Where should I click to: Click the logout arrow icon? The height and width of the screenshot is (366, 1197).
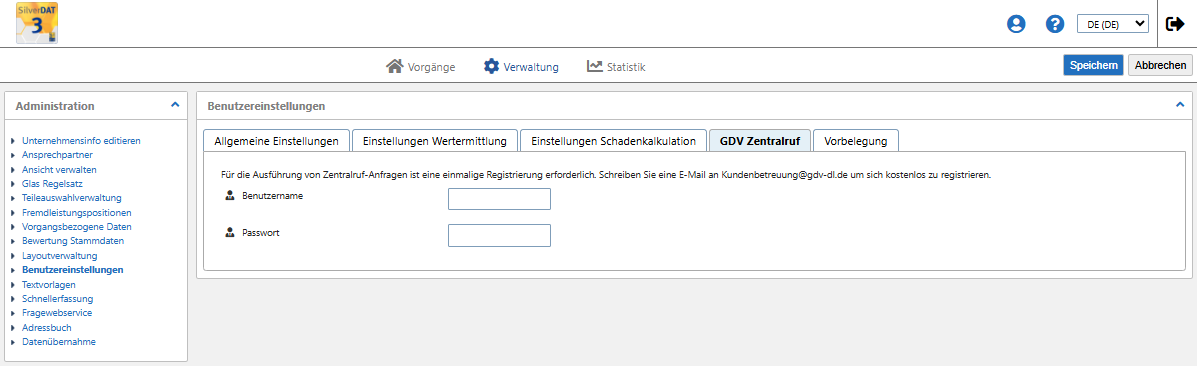coord(1175,24)
